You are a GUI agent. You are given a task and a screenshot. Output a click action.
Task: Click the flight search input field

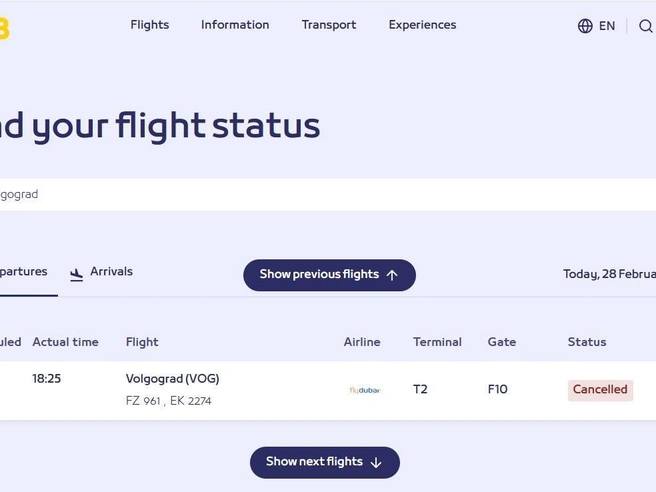pos(328,195)
